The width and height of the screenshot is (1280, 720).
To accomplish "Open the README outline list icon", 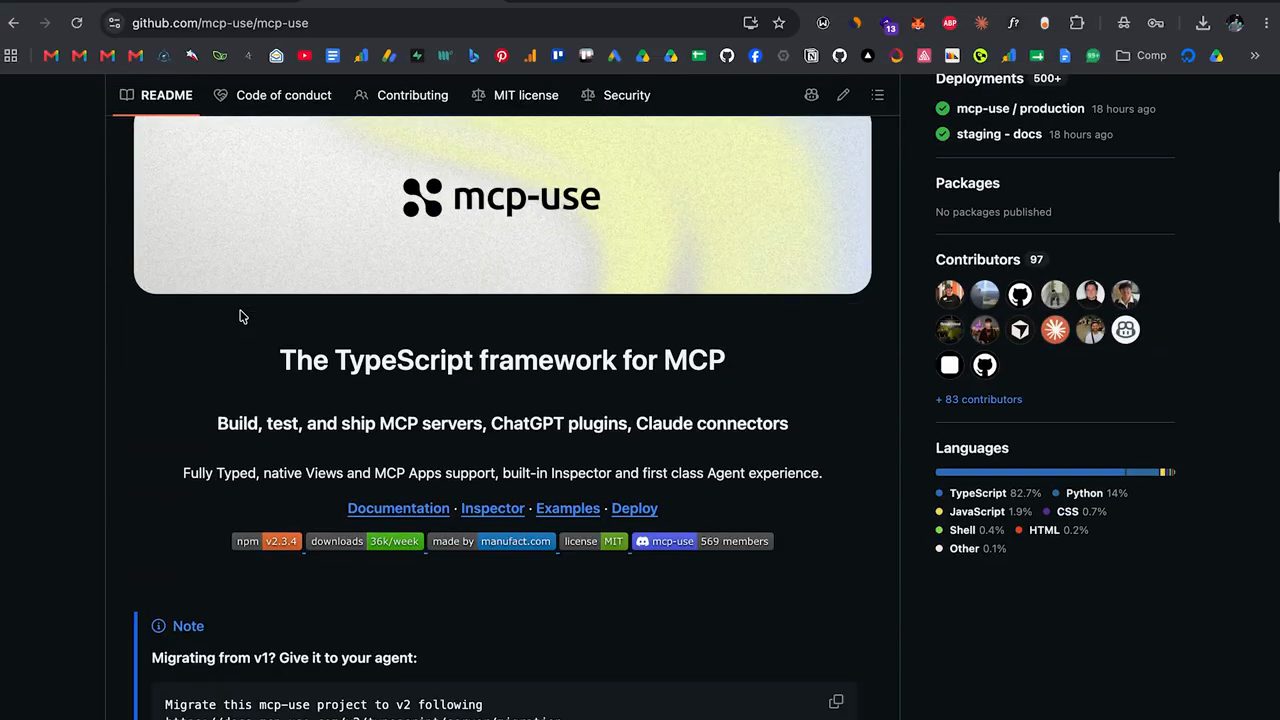I will coord(878,95).
